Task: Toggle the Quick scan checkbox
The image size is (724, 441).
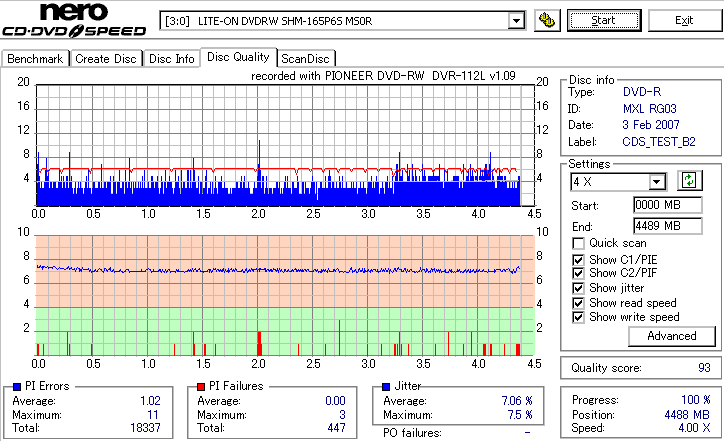Action: [x=578, y=243]
